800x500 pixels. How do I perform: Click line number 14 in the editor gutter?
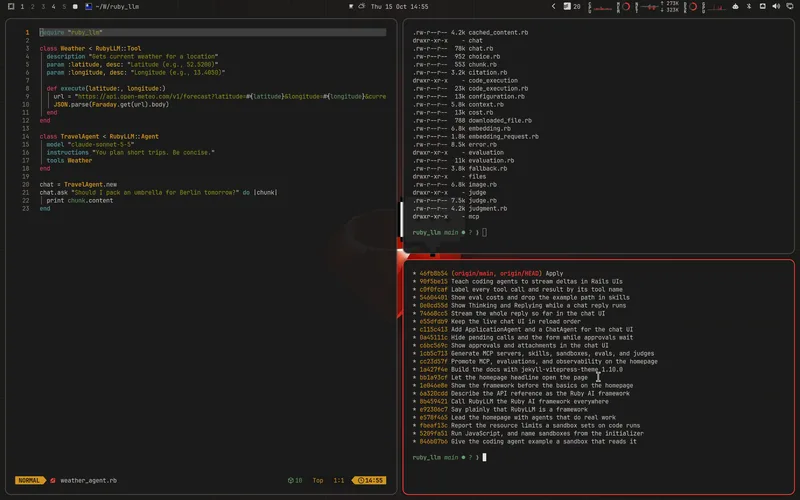click(x=26, y=137)
